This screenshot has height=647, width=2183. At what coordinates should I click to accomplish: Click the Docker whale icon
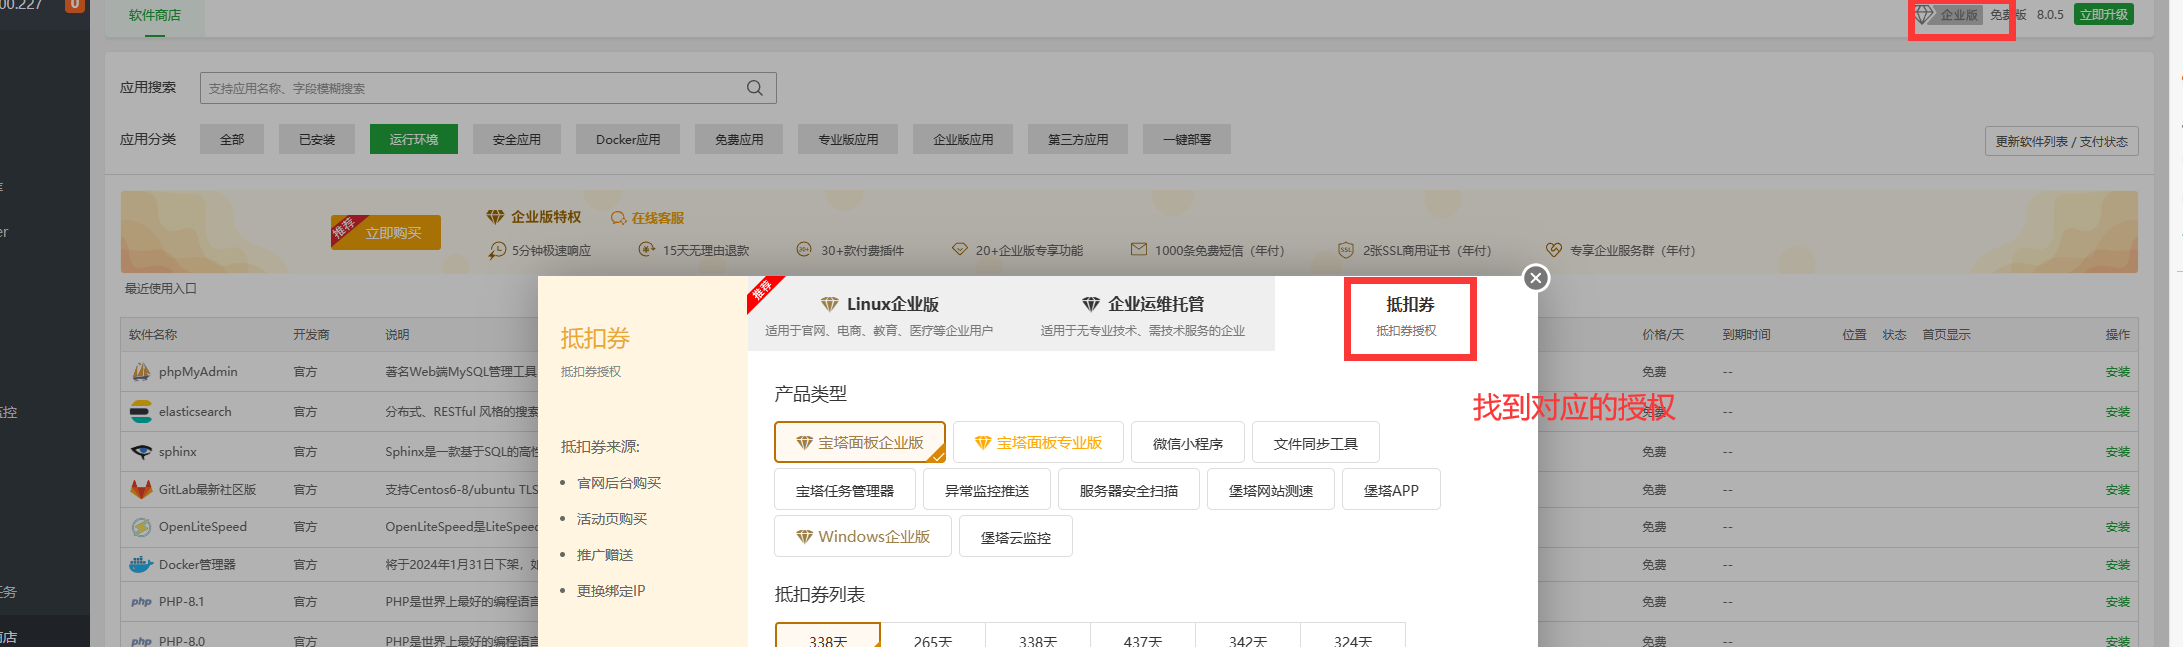tap(141, 565)
